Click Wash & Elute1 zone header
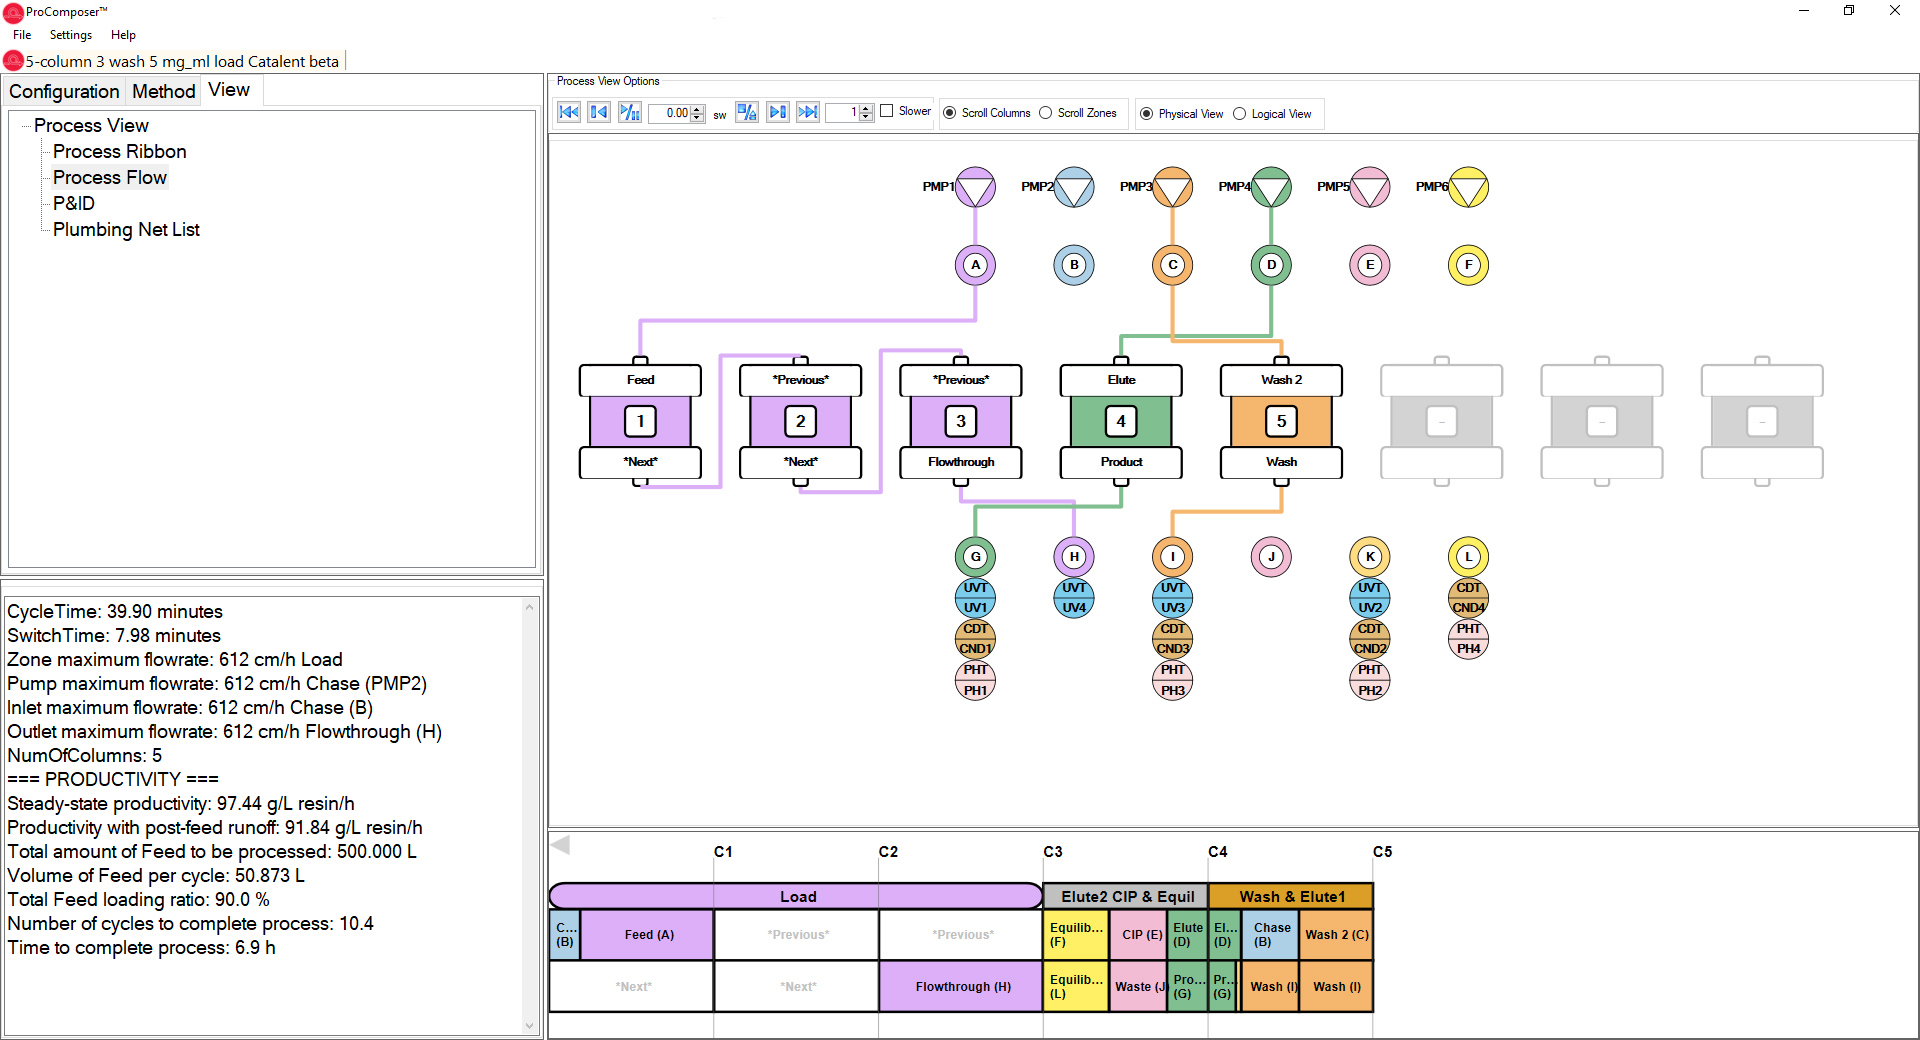Screen dimensions: 1920x1040 (1291, 896)
